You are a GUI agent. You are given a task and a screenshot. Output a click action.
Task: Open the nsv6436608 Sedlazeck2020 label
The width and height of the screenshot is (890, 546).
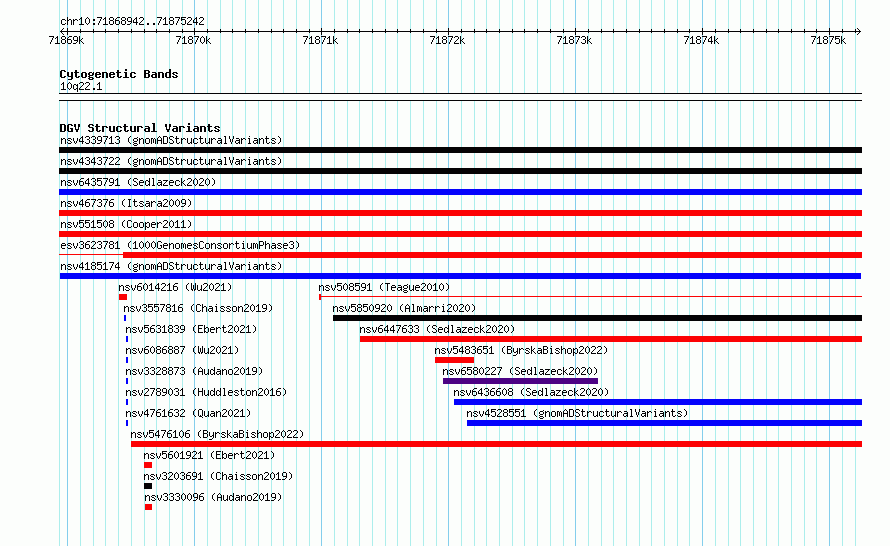(531, 392)
